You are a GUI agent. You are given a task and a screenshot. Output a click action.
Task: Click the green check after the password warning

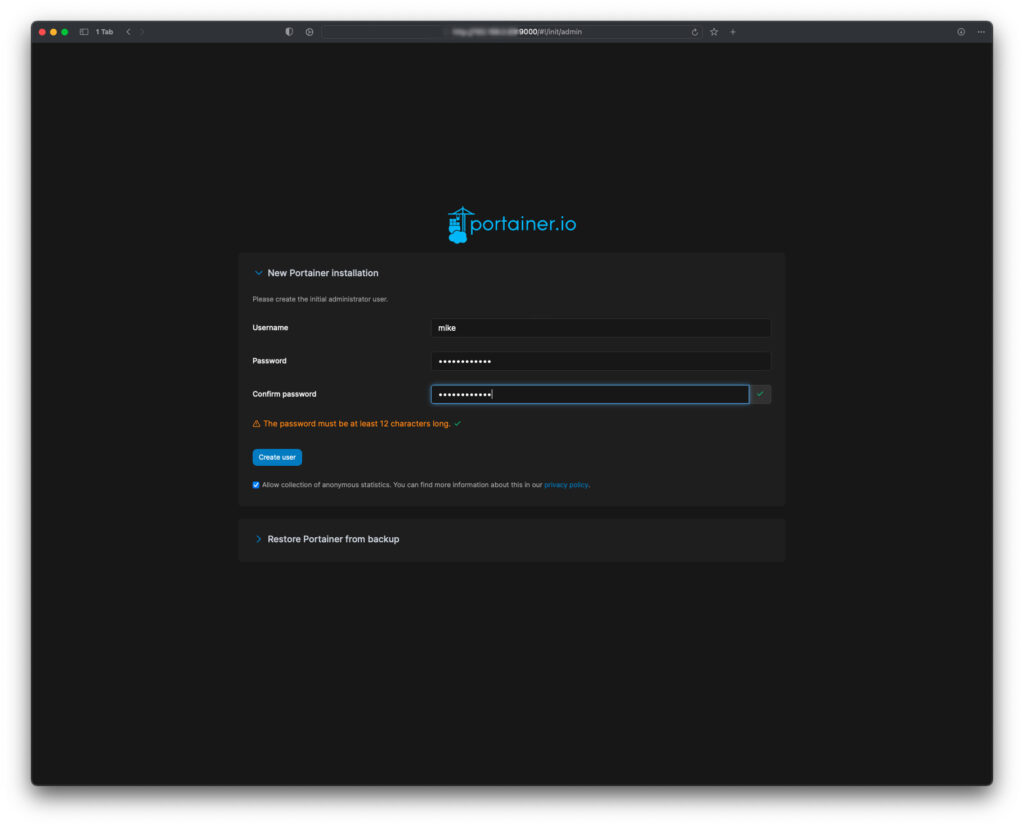(458, 424)
